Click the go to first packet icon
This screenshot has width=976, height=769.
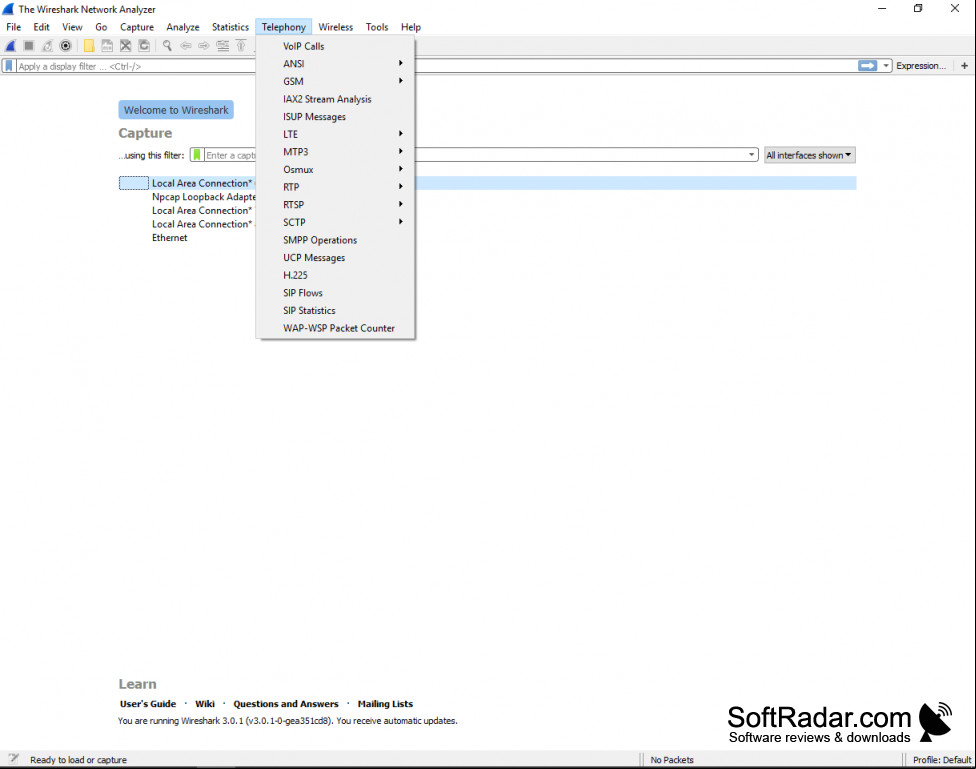click(x=241, y=45)
